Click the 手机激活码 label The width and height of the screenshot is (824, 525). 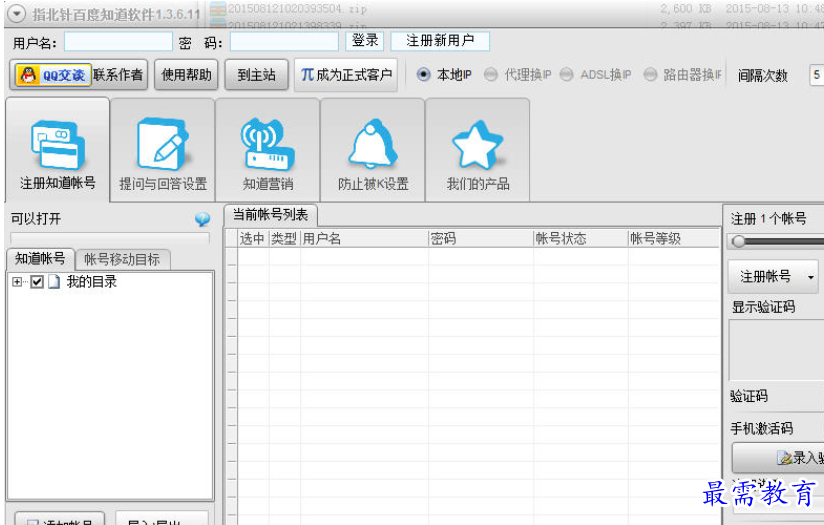[x=761, y=428]
